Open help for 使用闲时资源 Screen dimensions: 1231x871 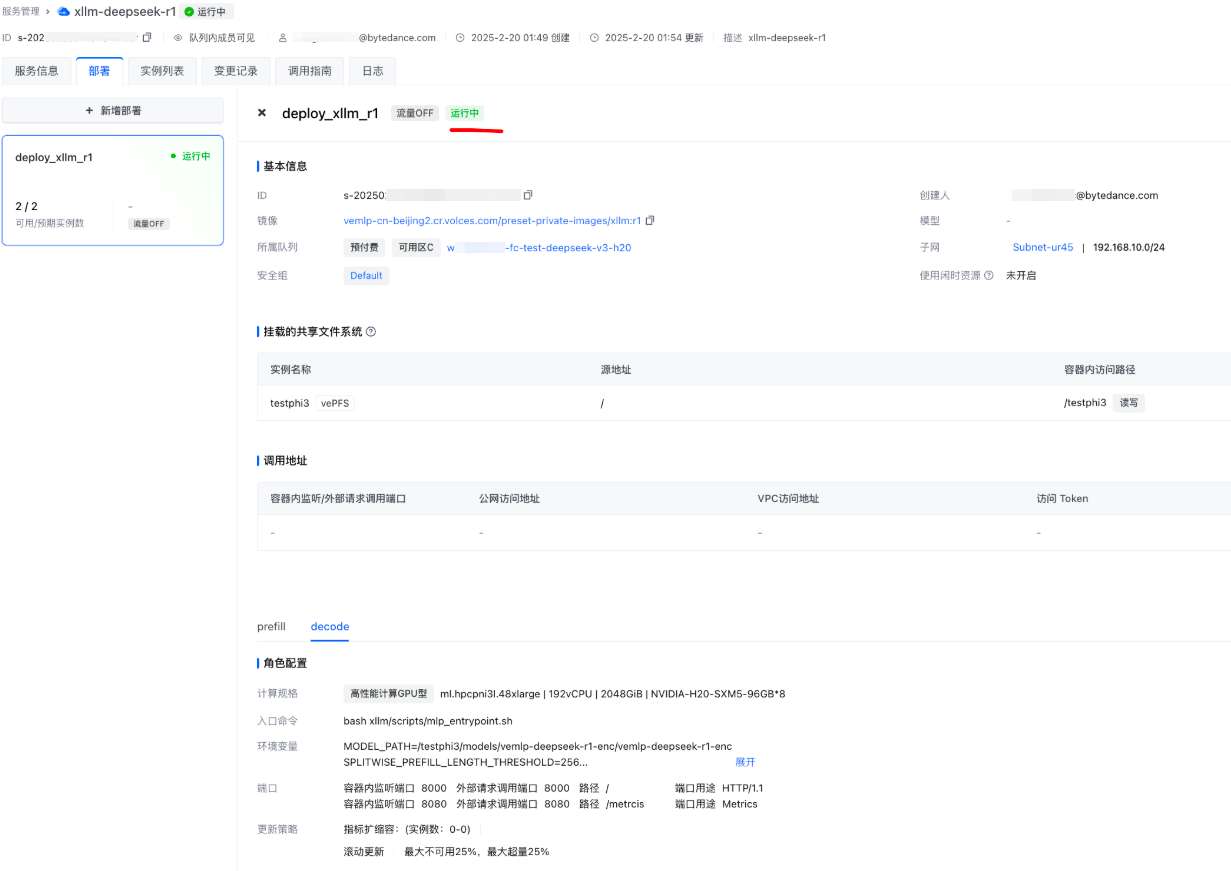(x=989, y=275)
